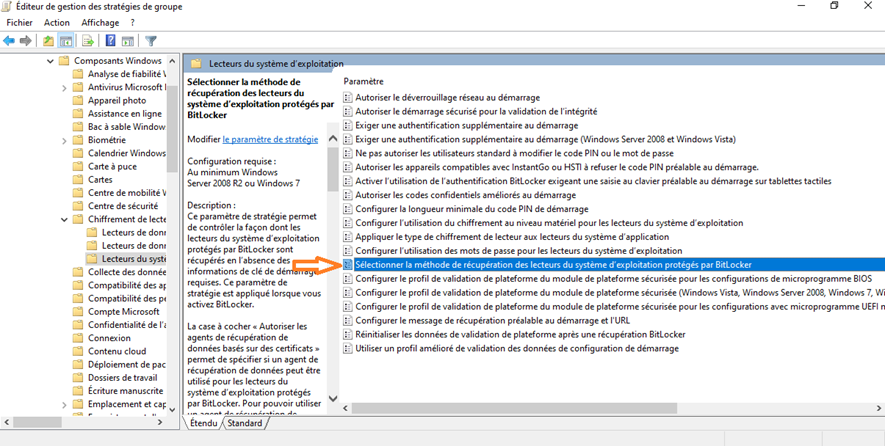Toggle the action pane show/hide icon

point(128,41)
